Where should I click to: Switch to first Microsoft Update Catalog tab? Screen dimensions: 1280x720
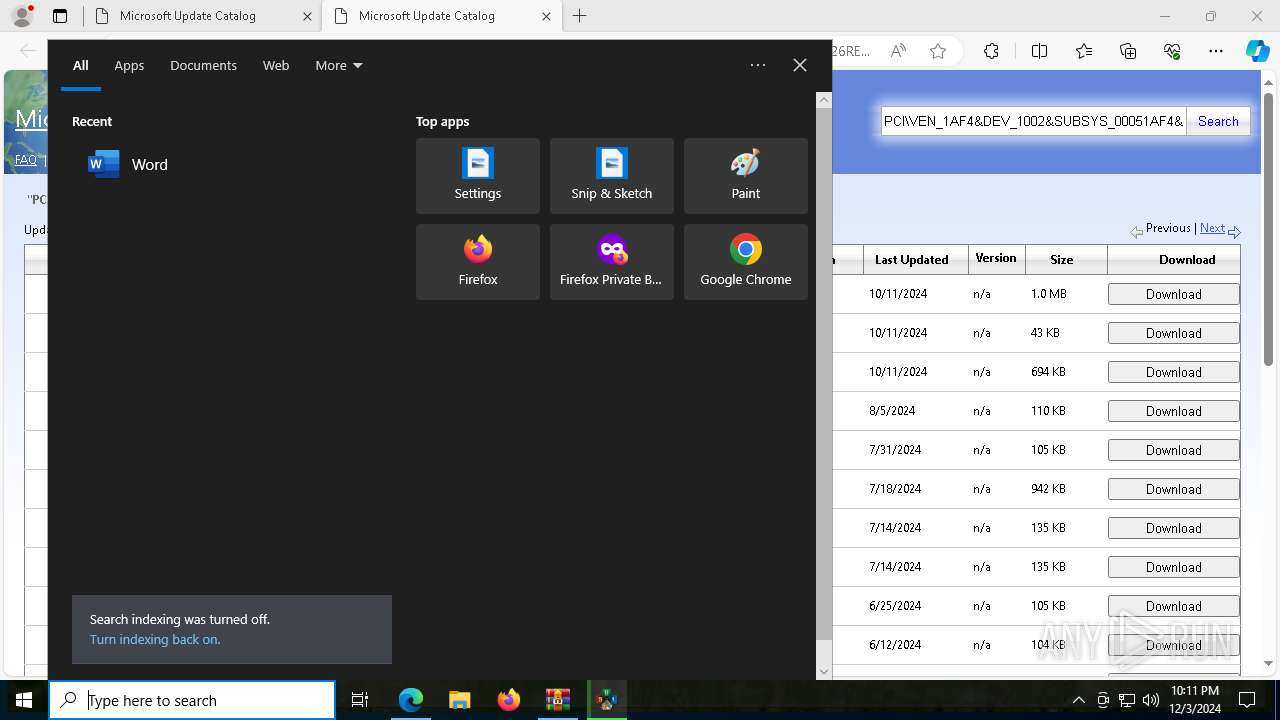200,16
